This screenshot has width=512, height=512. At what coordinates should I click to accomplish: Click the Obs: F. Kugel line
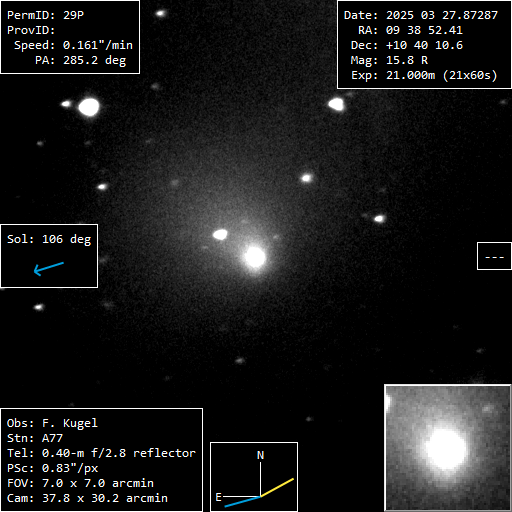tap(52, 423)
